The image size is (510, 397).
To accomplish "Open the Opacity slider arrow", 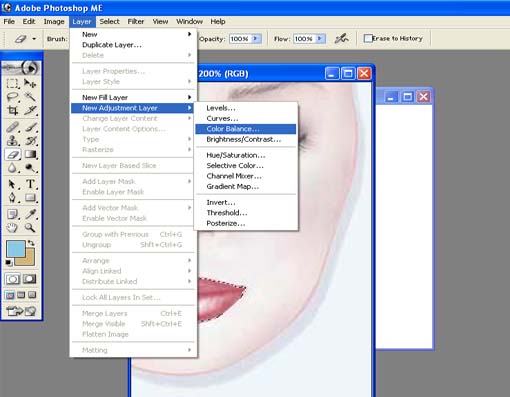I will point(256,39).
